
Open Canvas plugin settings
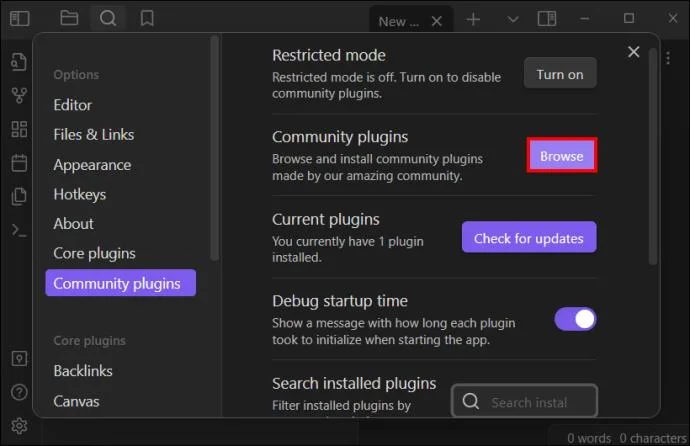(77, 401)
